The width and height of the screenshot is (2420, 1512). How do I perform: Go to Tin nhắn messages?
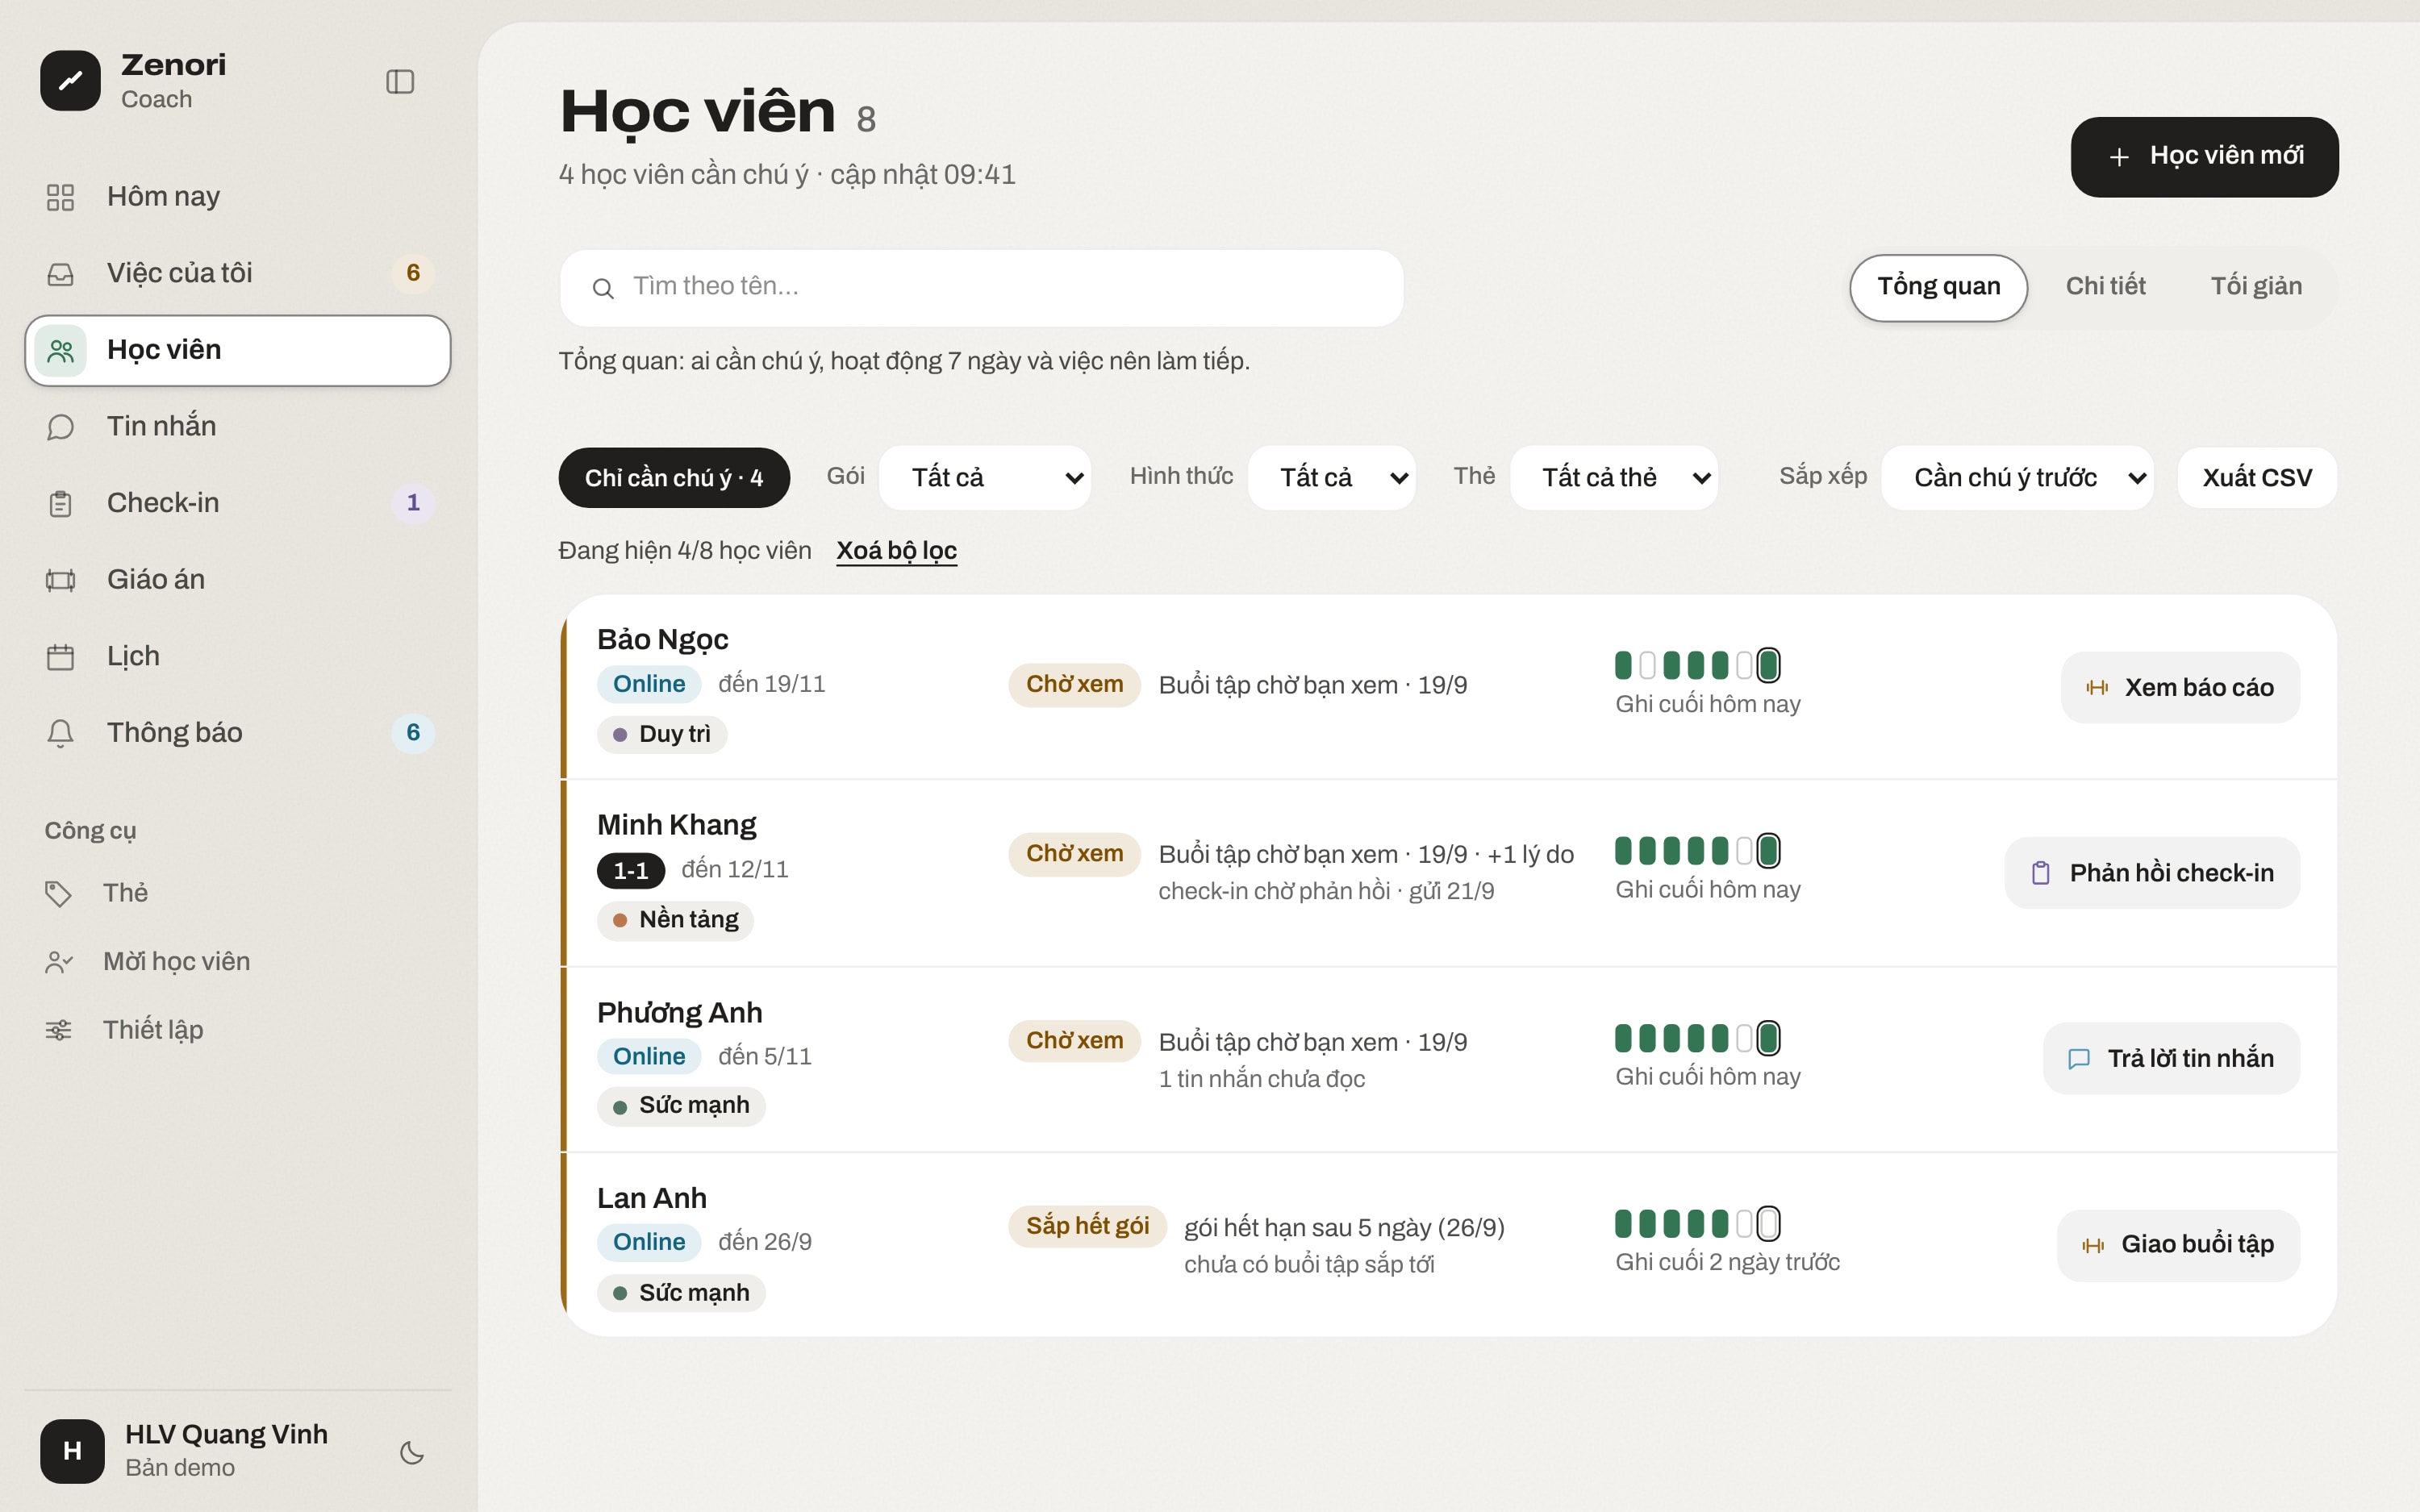[238, 426]
